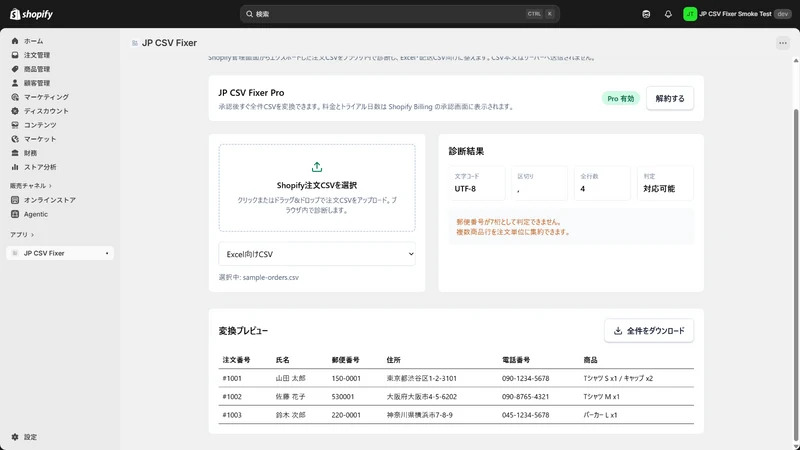This screenshot has width=800, height=450.
Task: Click the Shopify logo
Action: (x=31, y=14)
